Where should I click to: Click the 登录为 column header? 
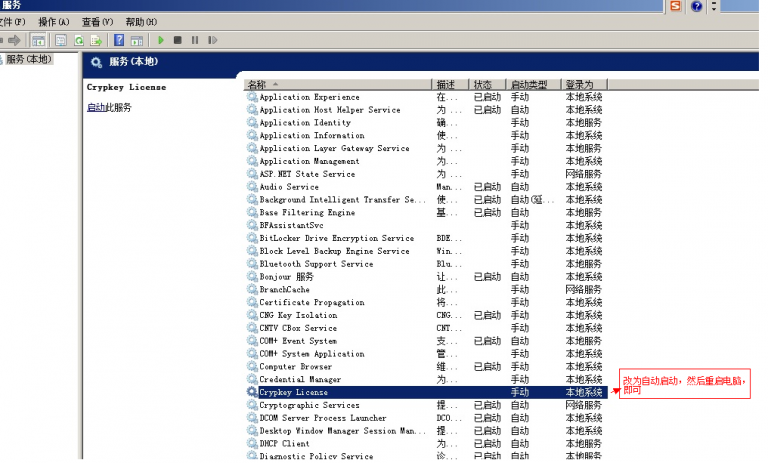tap(580, 85)
